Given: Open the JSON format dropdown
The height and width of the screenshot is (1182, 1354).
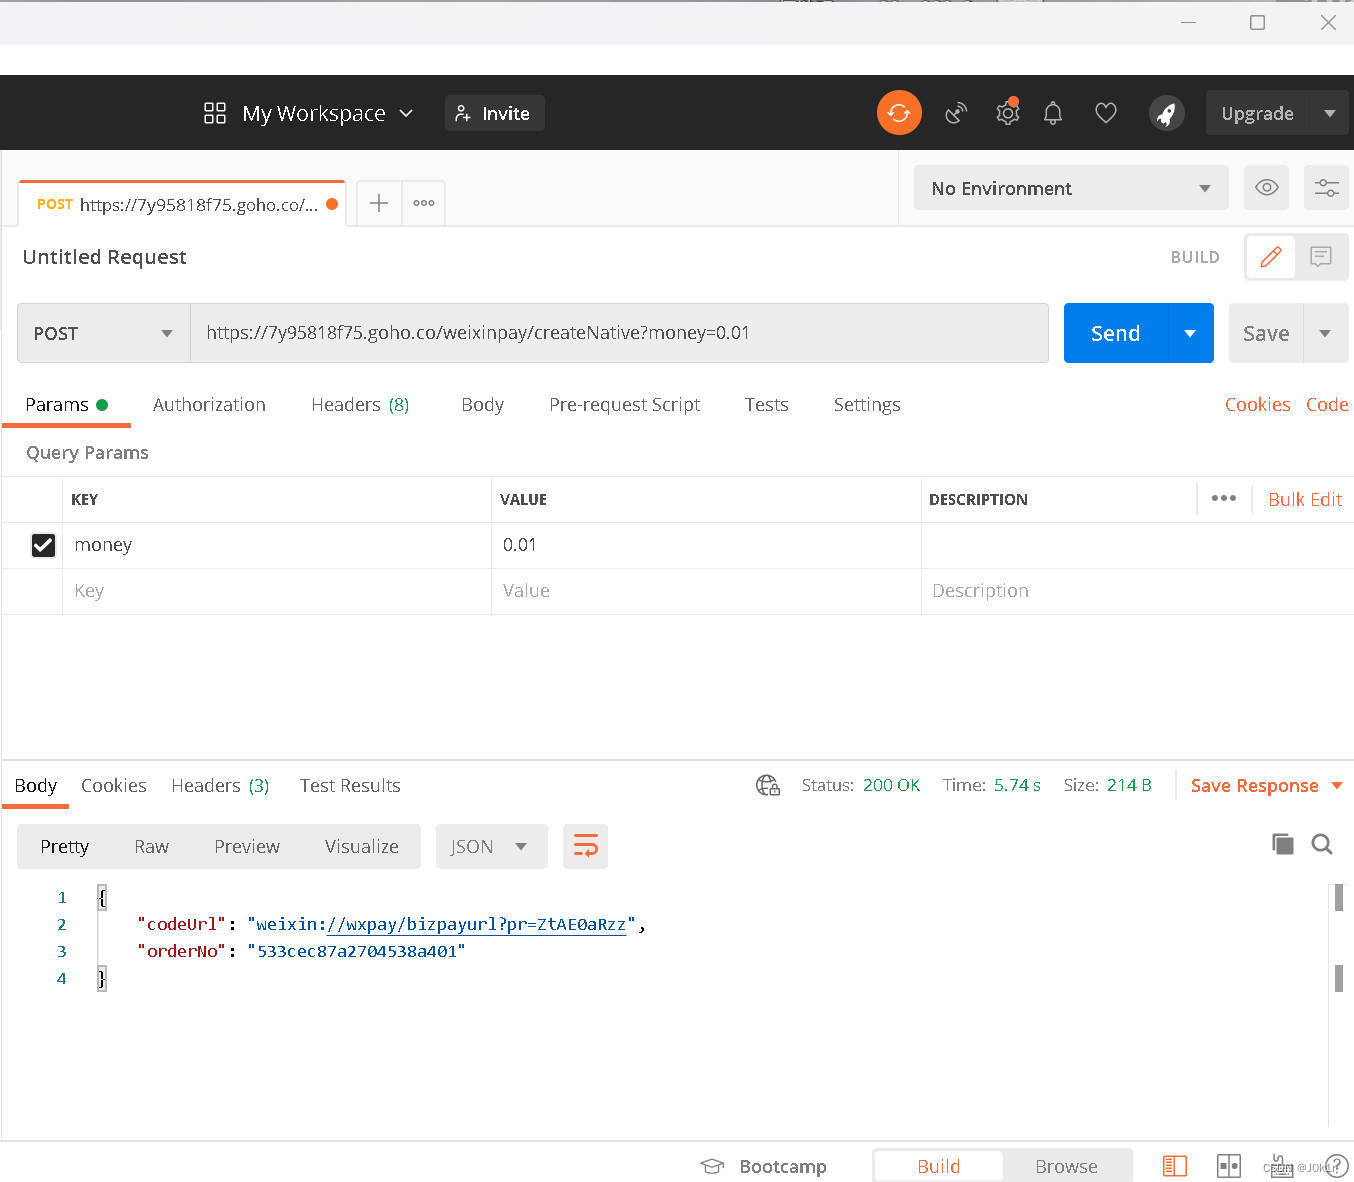Looking at the screenshot, I should [x=491, y=846].
